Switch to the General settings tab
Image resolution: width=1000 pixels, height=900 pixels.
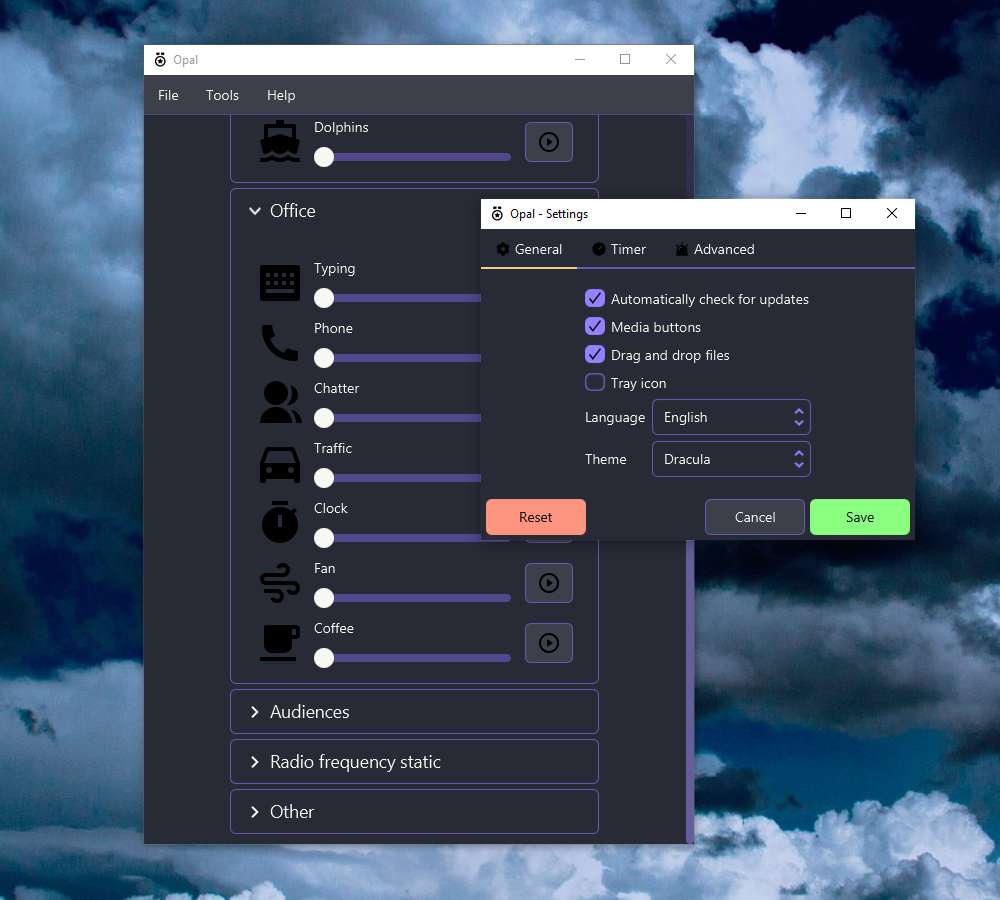click(529, 249)
